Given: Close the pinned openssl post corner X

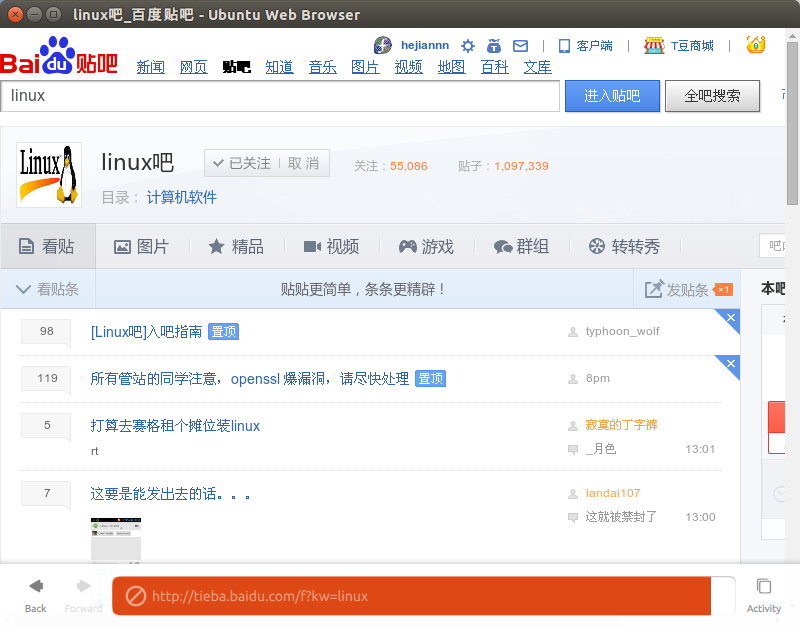Looking at the screenshot, I should pyautogui.click(x=731, y=364).
